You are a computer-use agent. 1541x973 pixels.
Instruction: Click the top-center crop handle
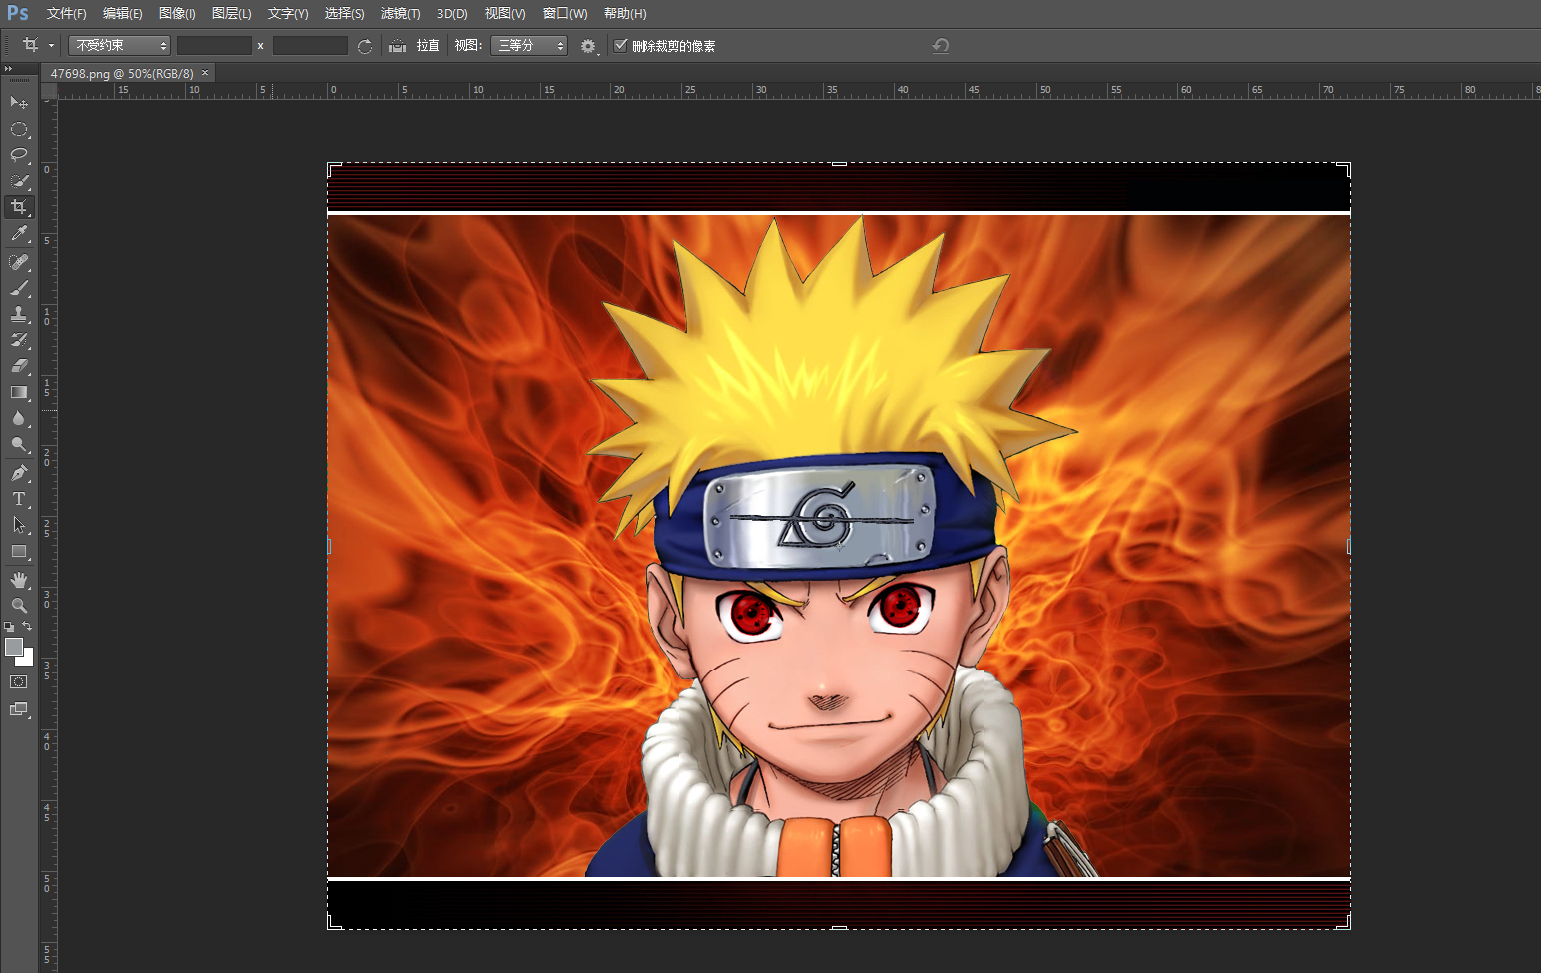(839, 164)
